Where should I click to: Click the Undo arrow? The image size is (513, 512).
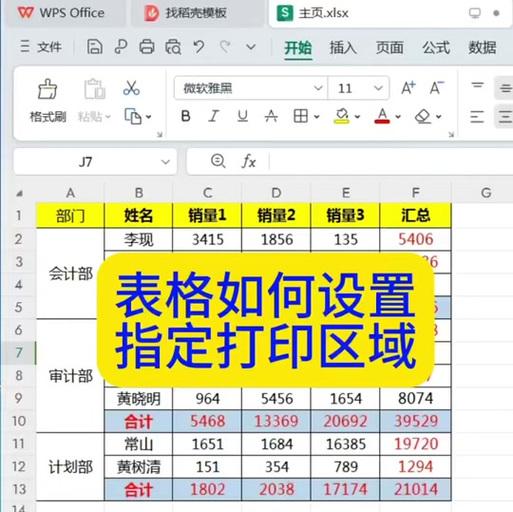pos(199,47)
